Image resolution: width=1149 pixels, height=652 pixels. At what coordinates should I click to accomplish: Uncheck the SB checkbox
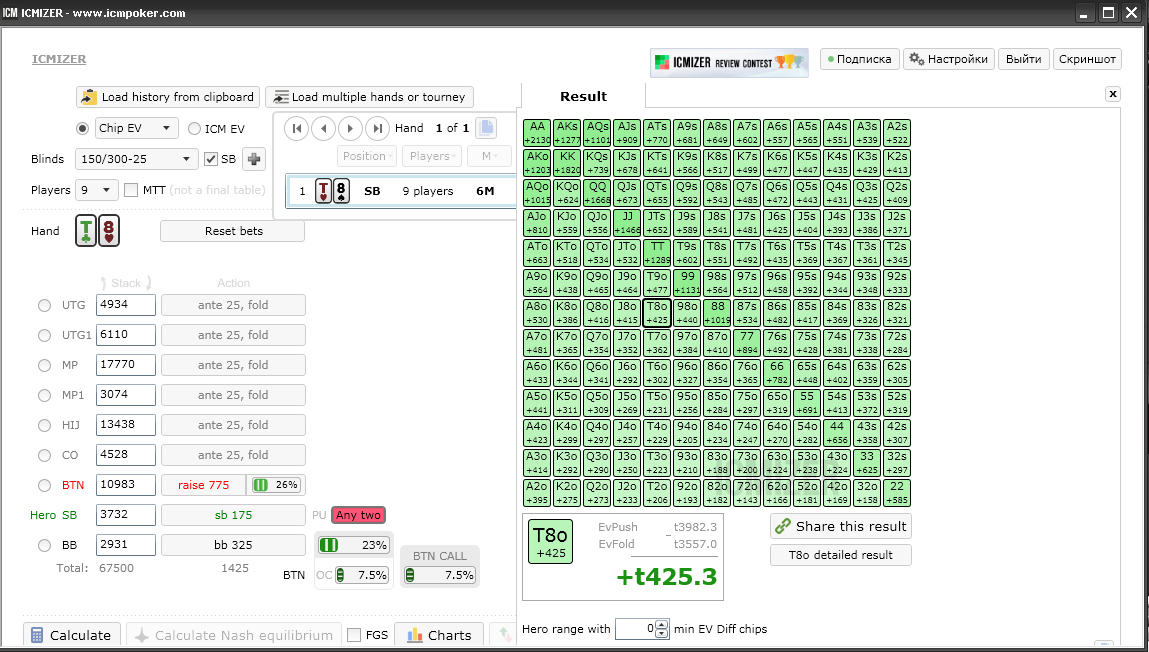pos(210,159)
